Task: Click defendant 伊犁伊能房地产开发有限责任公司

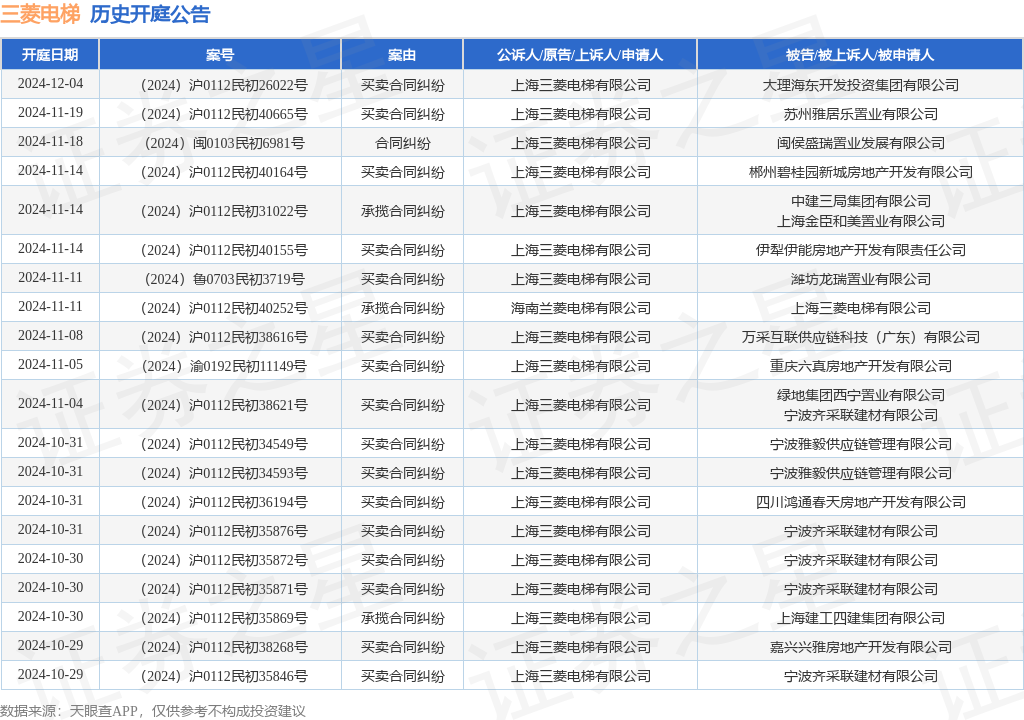Action: click(x=861, y=250)
